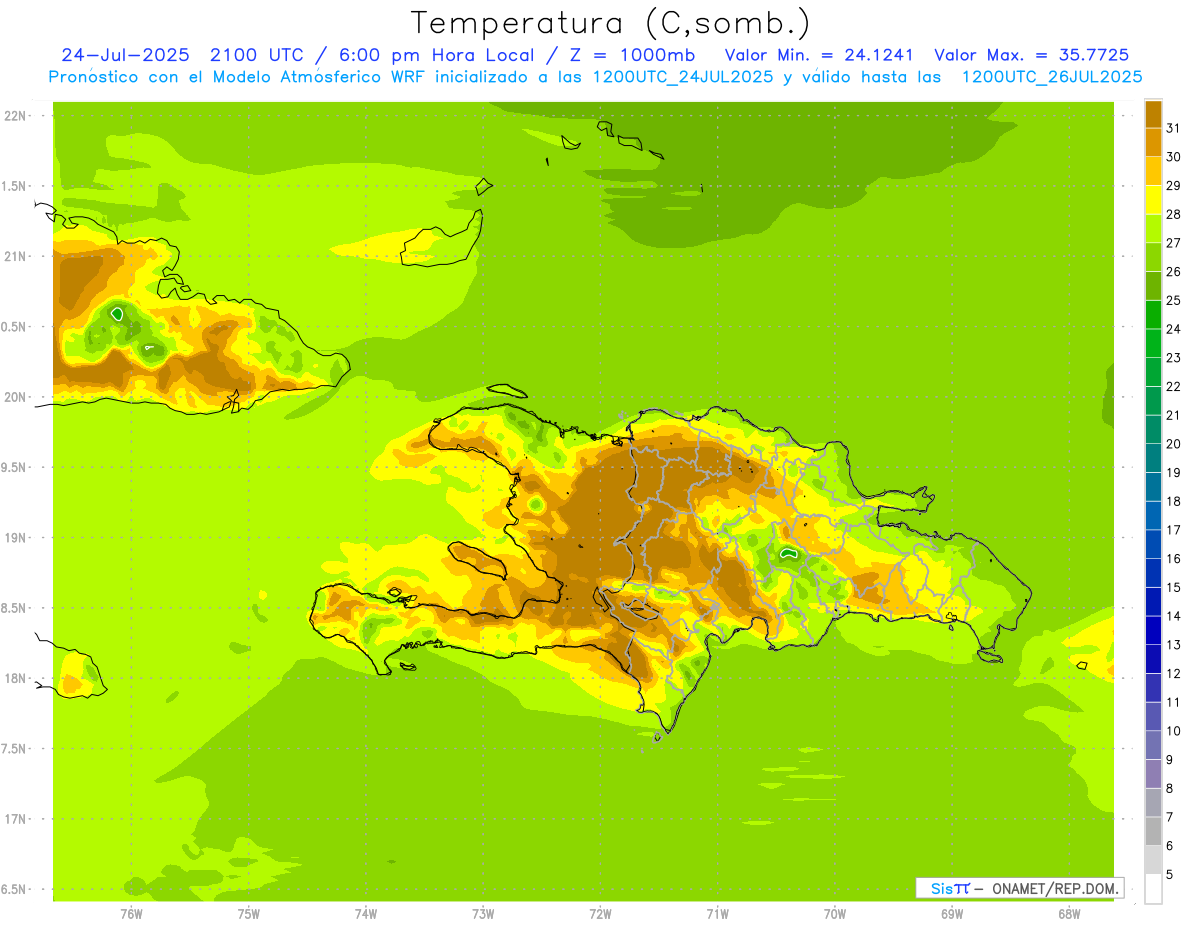
Task: Click the '1.5N' latitude label
Action: coord(15,186)
